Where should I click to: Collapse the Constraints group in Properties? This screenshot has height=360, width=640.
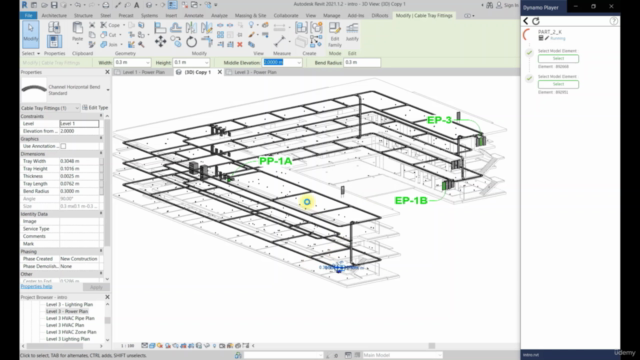pos(101,116)
